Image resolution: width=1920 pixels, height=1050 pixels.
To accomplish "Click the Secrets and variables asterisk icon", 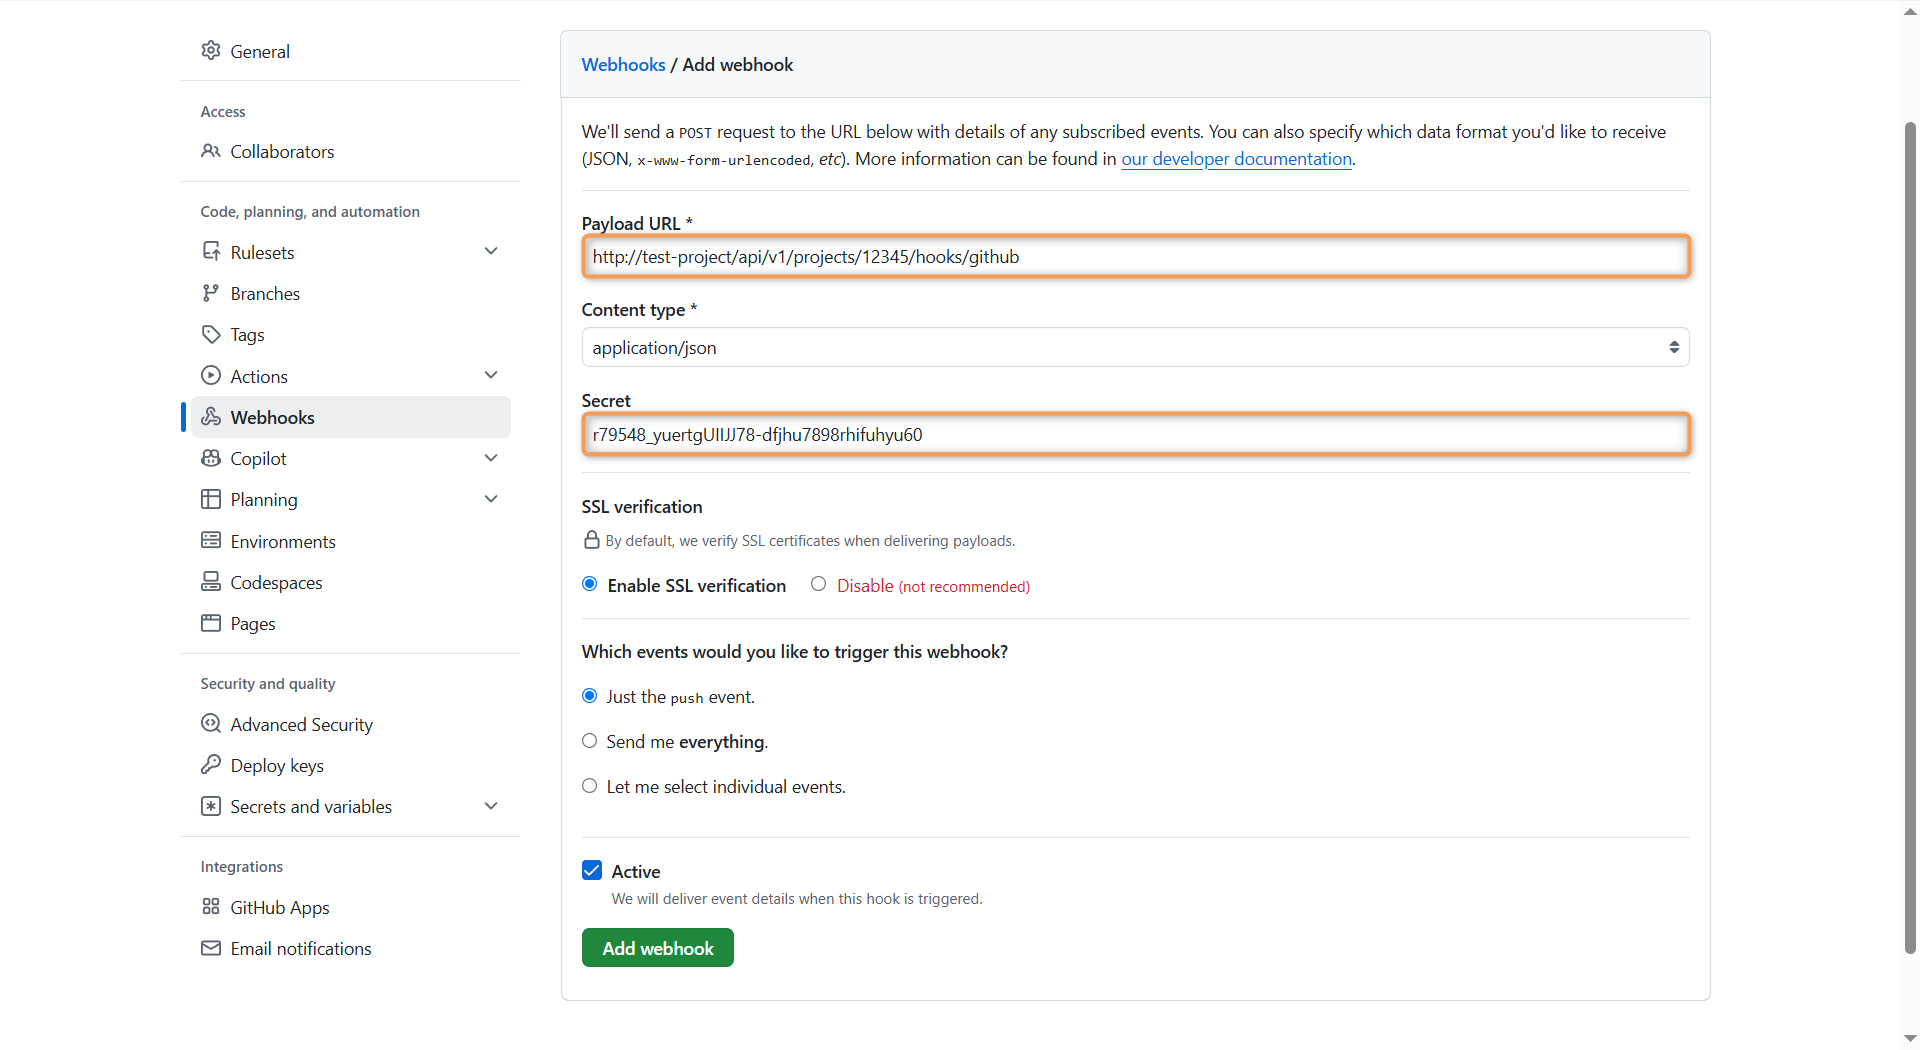I will (210, 806).
